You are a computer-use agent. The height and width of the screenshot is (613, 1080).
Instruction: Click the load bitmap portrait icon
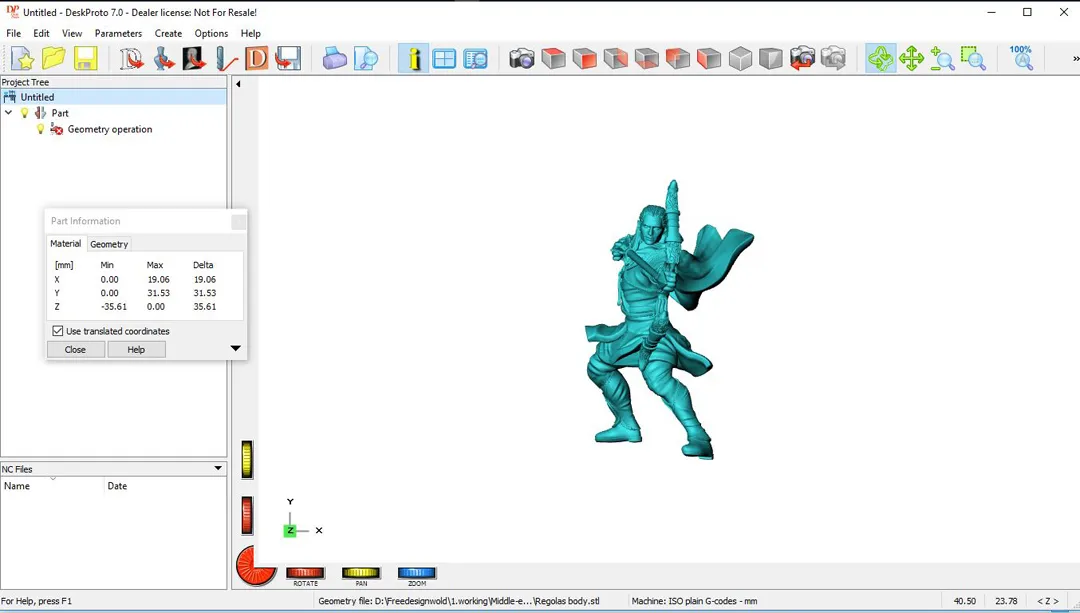point(194,59)
